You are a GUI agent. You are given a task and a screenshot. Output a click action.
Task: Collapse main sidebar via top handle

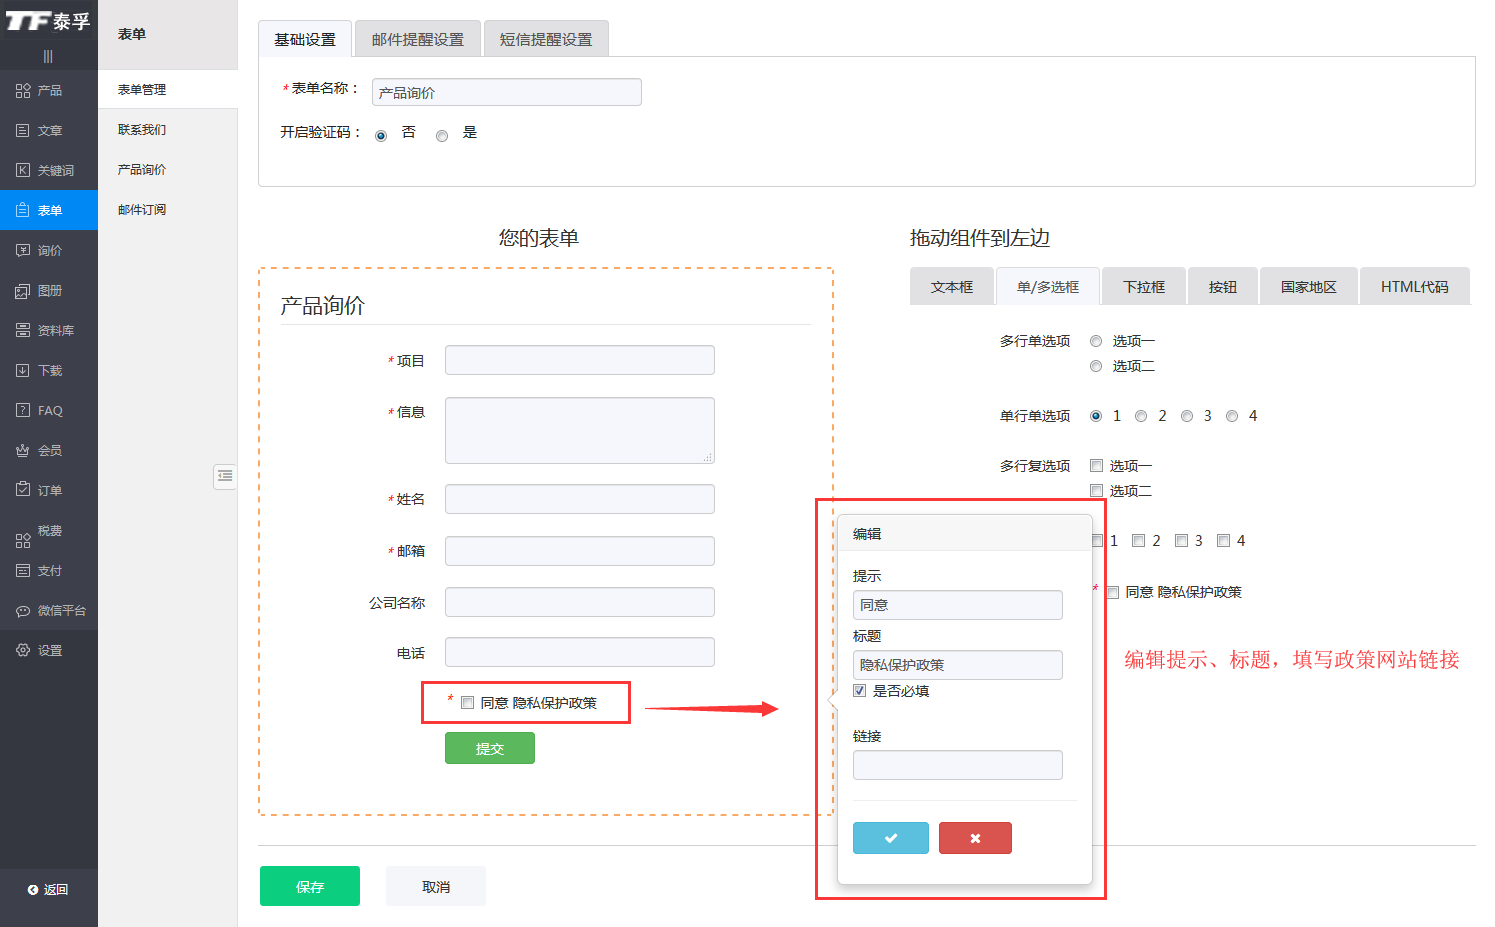(x=48, y=56)
